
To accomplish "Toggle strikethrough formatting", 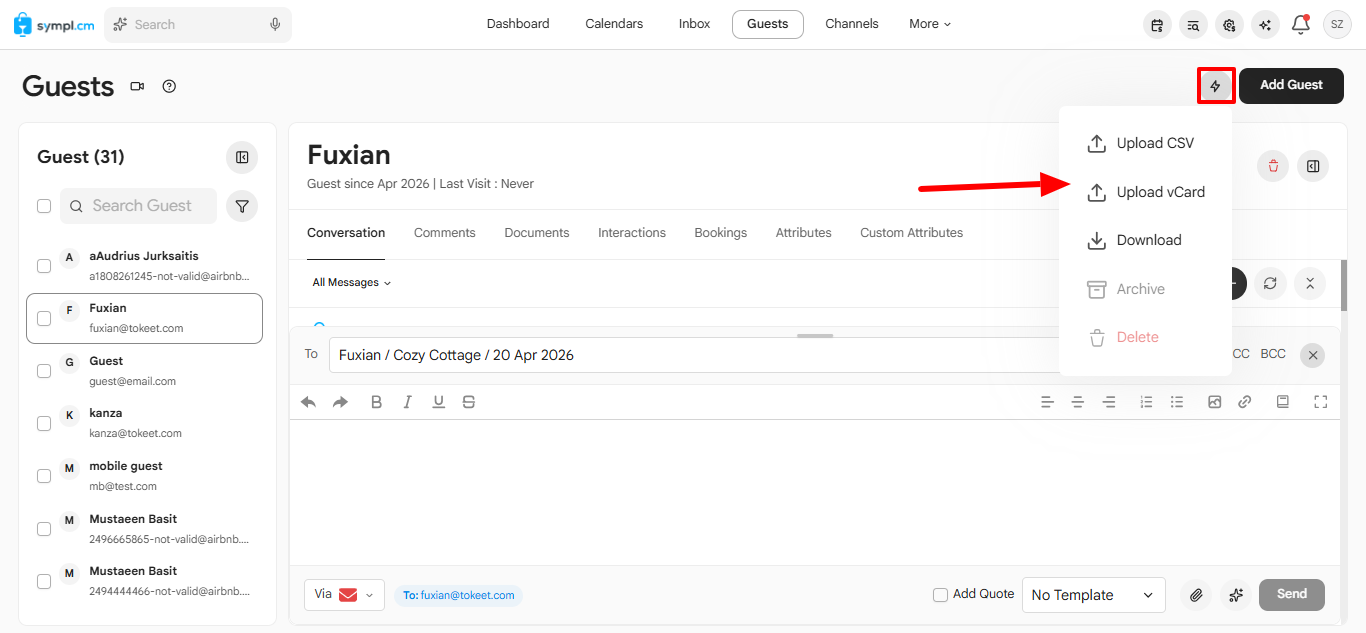I will (469, 402).
